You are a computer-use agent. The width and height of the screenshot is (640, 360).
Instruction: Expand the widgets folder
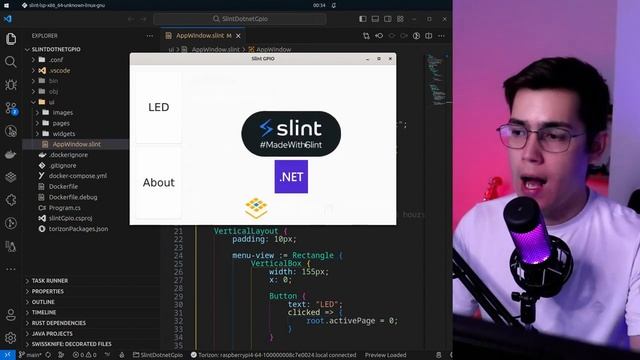pos(58,134)
